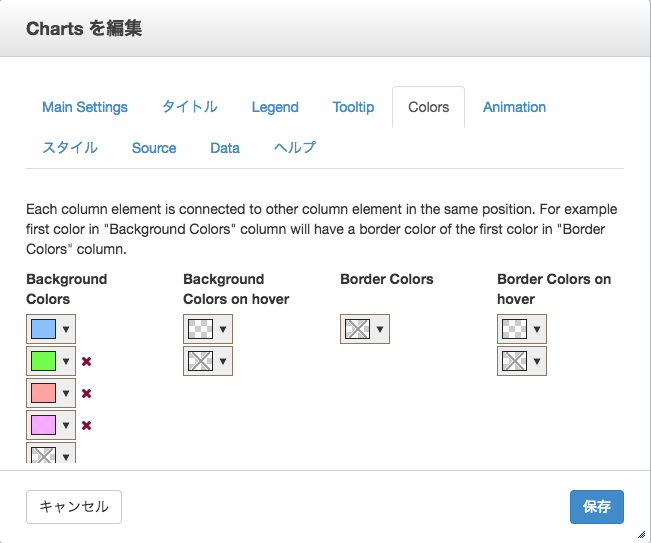Click the first transparent hover background swatch
The height and width of the screenshot is (543, 651).
(201, 329)
